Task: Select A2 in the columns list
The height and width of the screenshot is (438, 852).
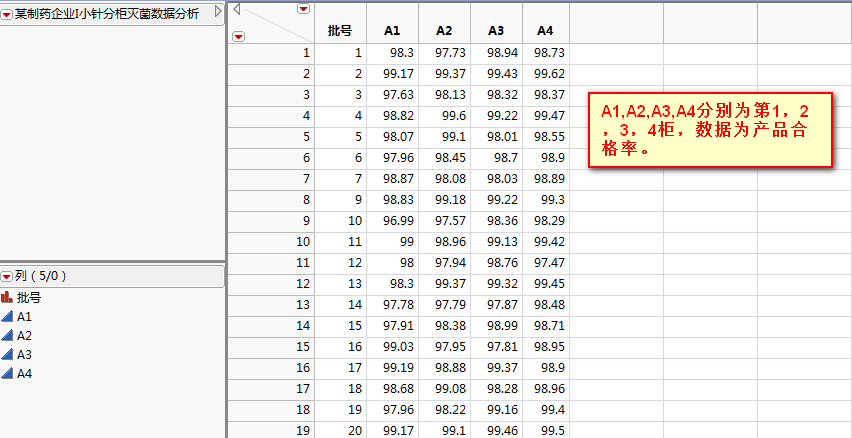Action: 25,336
